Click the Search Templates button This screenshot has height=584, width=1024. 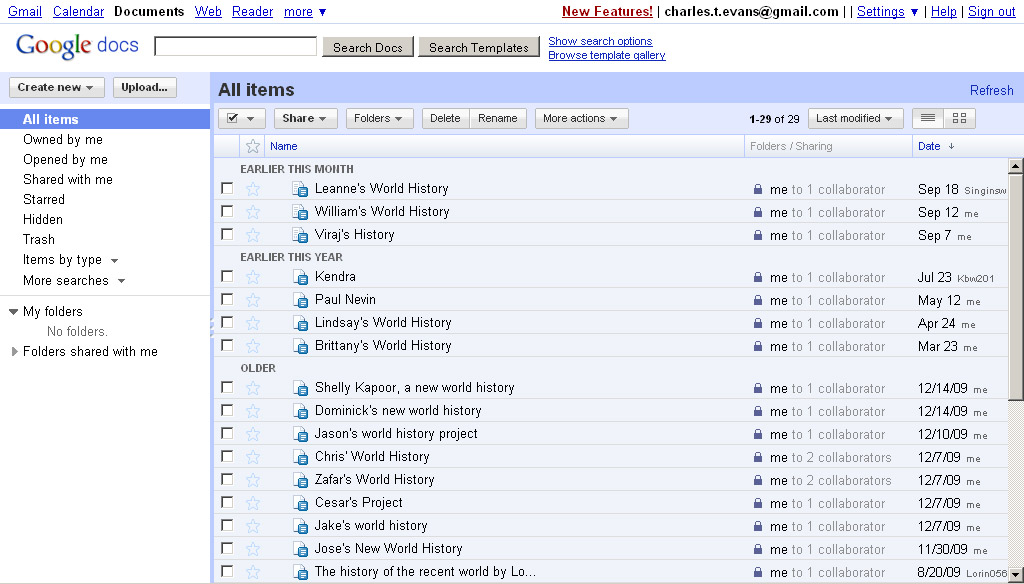[x=479, y=48]
